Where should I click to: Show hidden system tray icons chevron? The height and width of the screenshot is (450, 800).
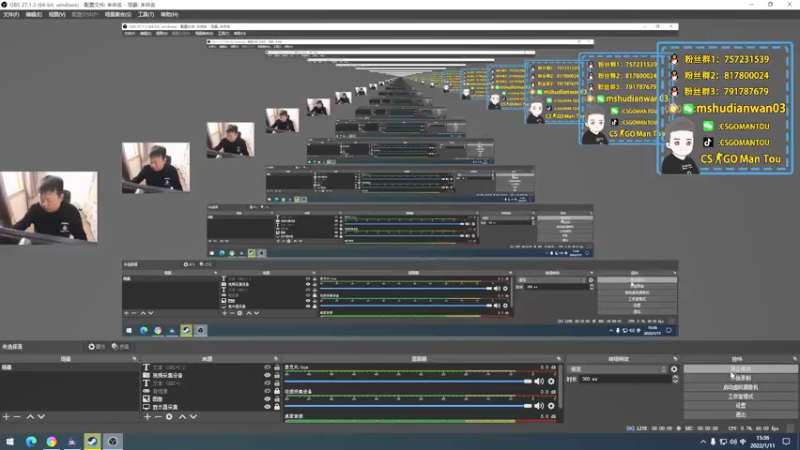click(703, 442)
